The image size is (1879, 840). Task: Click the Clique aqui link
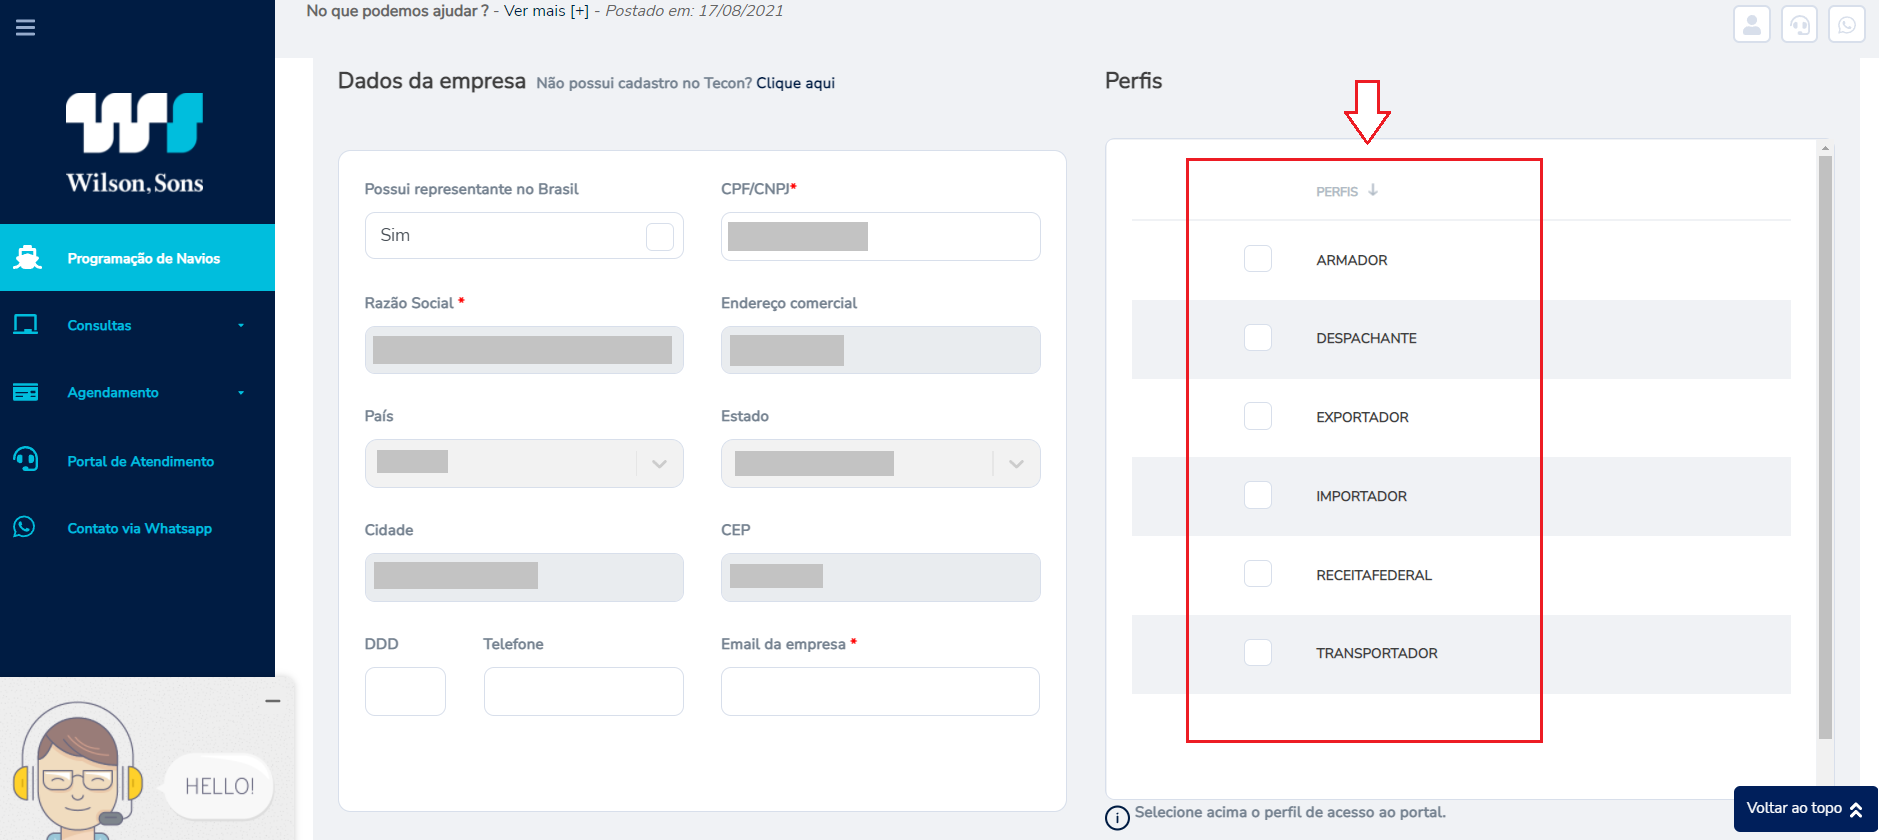pos(795,83)
